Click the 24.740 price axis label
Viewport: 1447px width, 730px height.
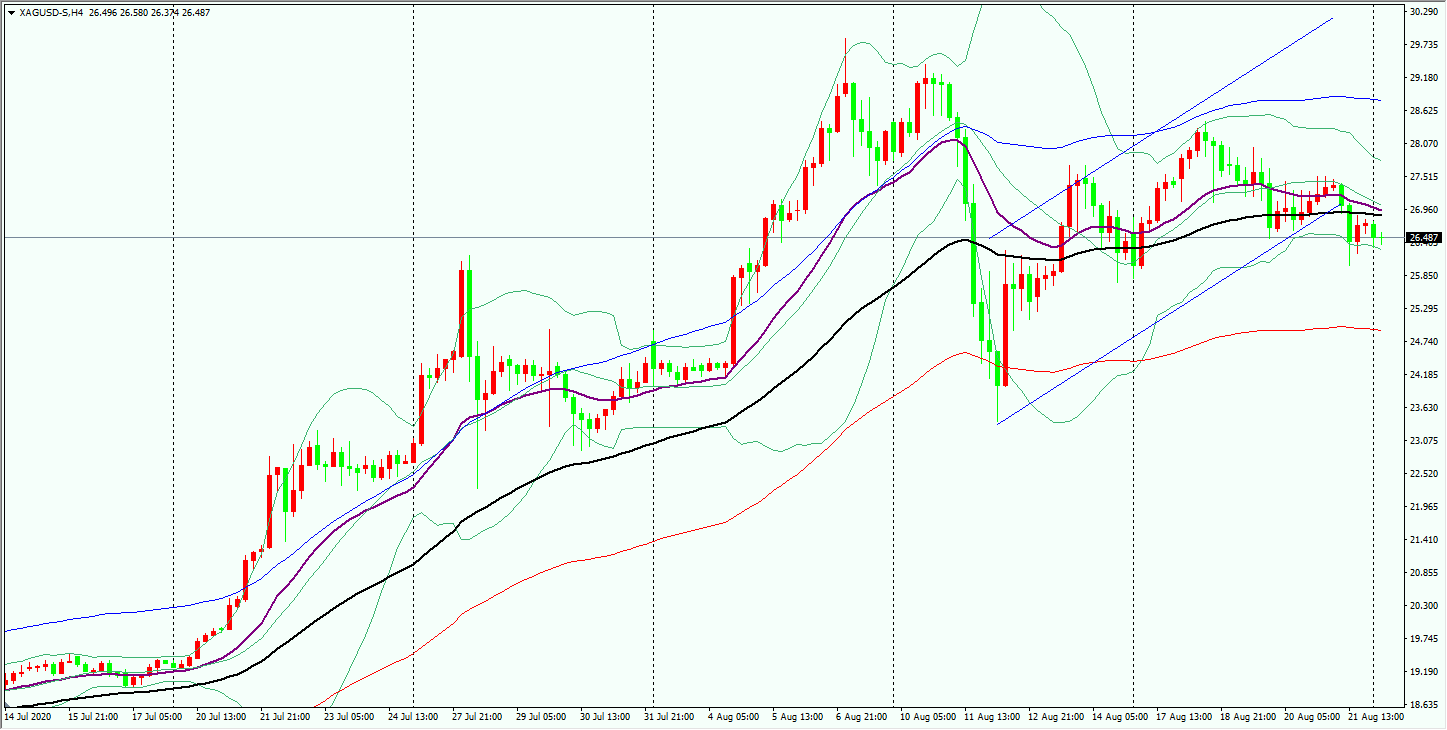point(1423,342)
